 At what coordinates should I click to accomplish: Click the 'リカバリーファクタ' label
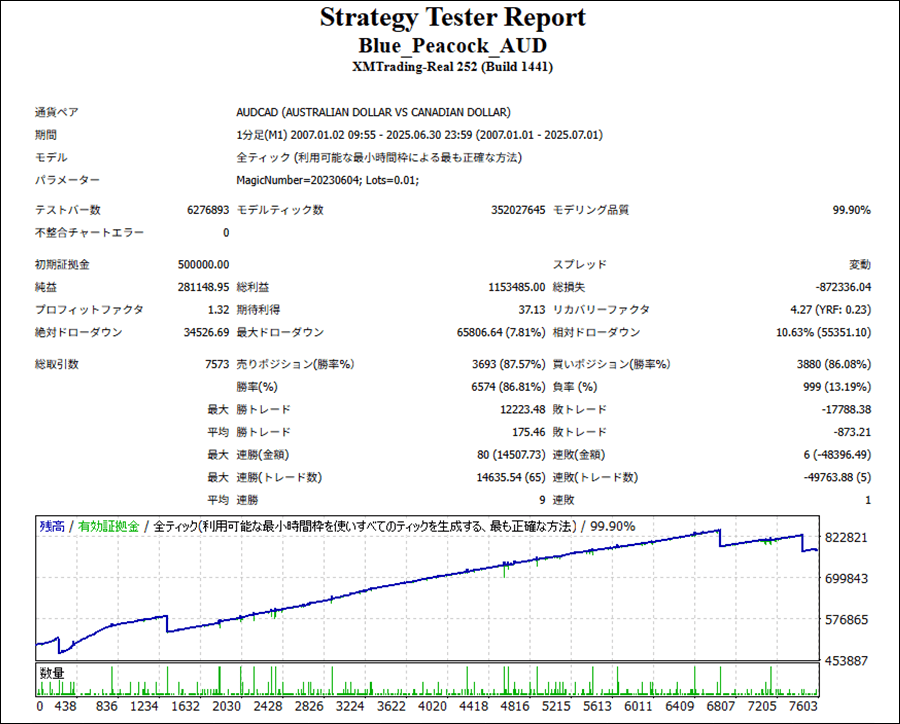click(601, 310)
